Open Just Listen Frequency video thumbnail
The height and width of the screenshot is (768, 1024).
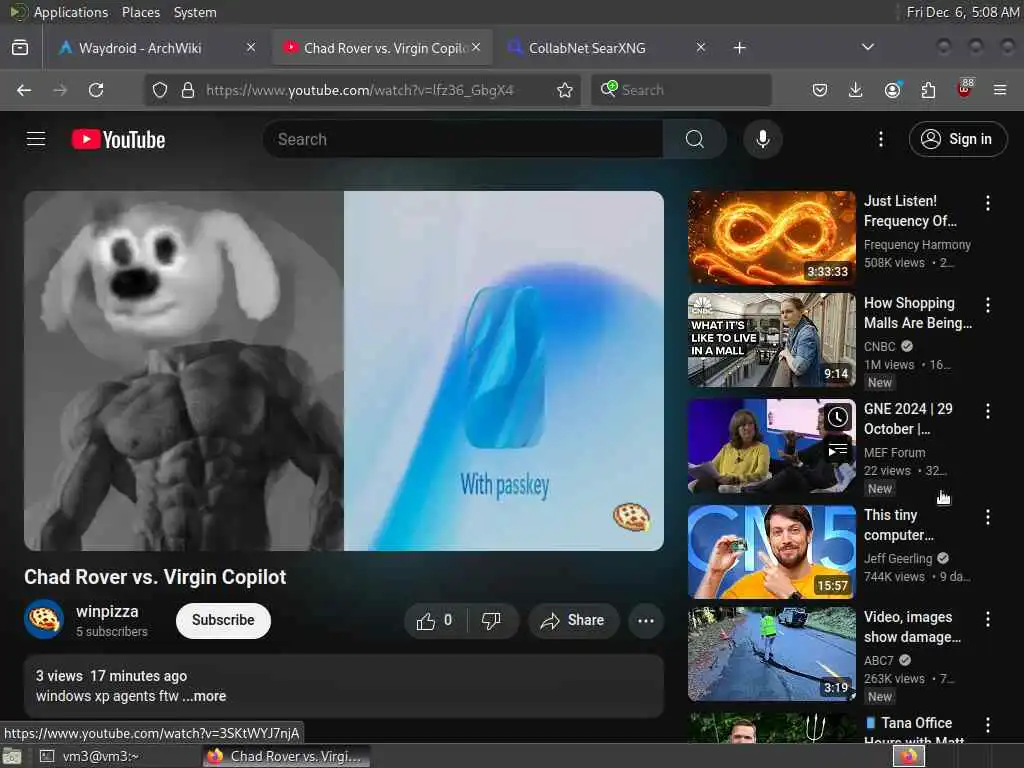point(771,238)
